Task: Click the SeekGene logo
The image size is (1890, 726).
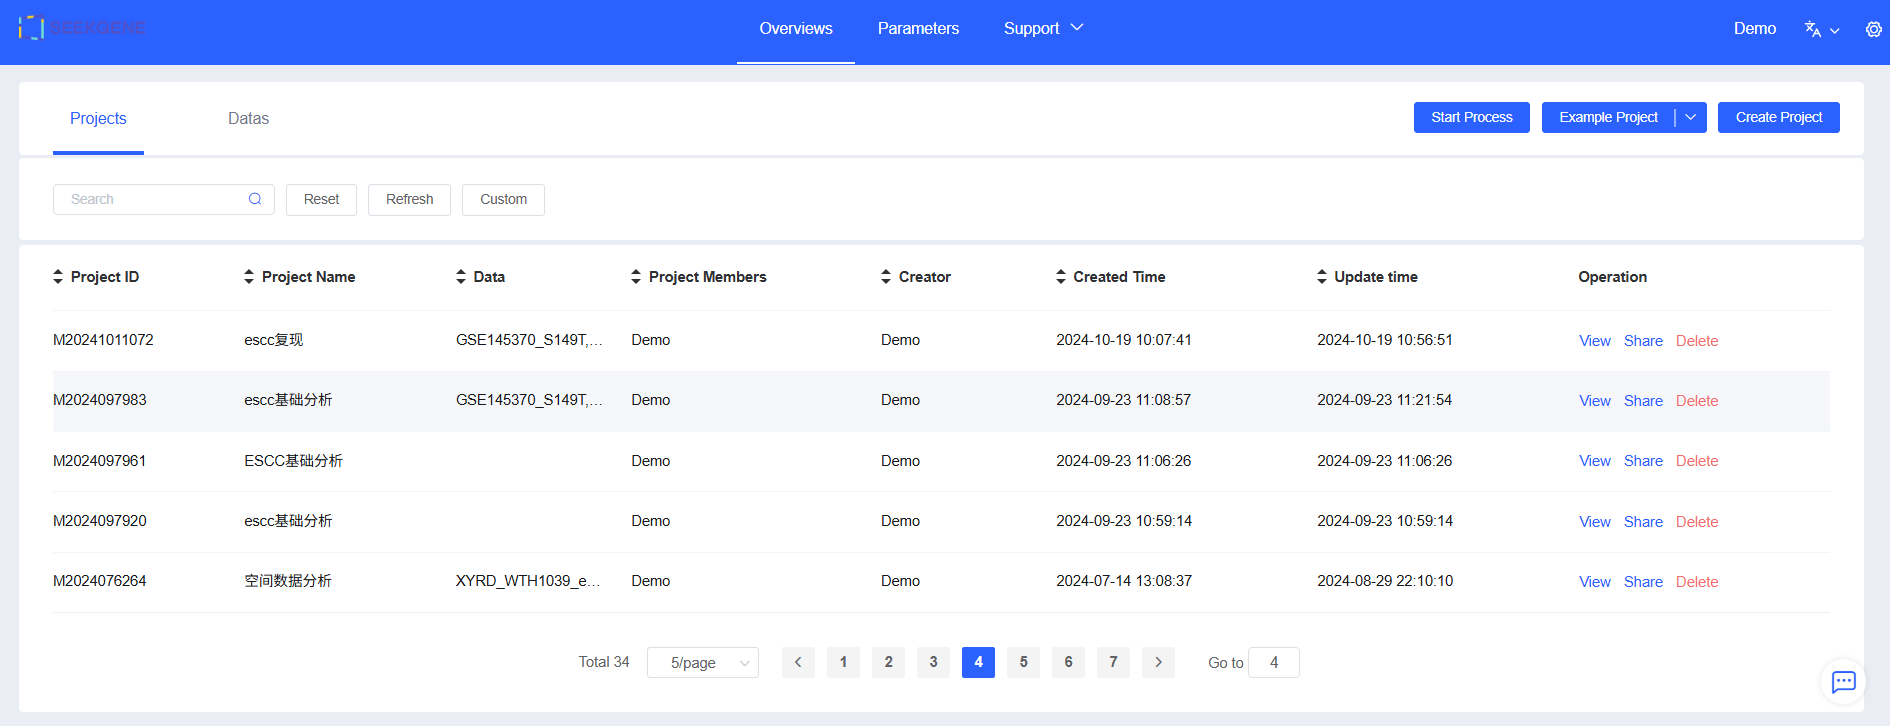Action: point(82,28)
